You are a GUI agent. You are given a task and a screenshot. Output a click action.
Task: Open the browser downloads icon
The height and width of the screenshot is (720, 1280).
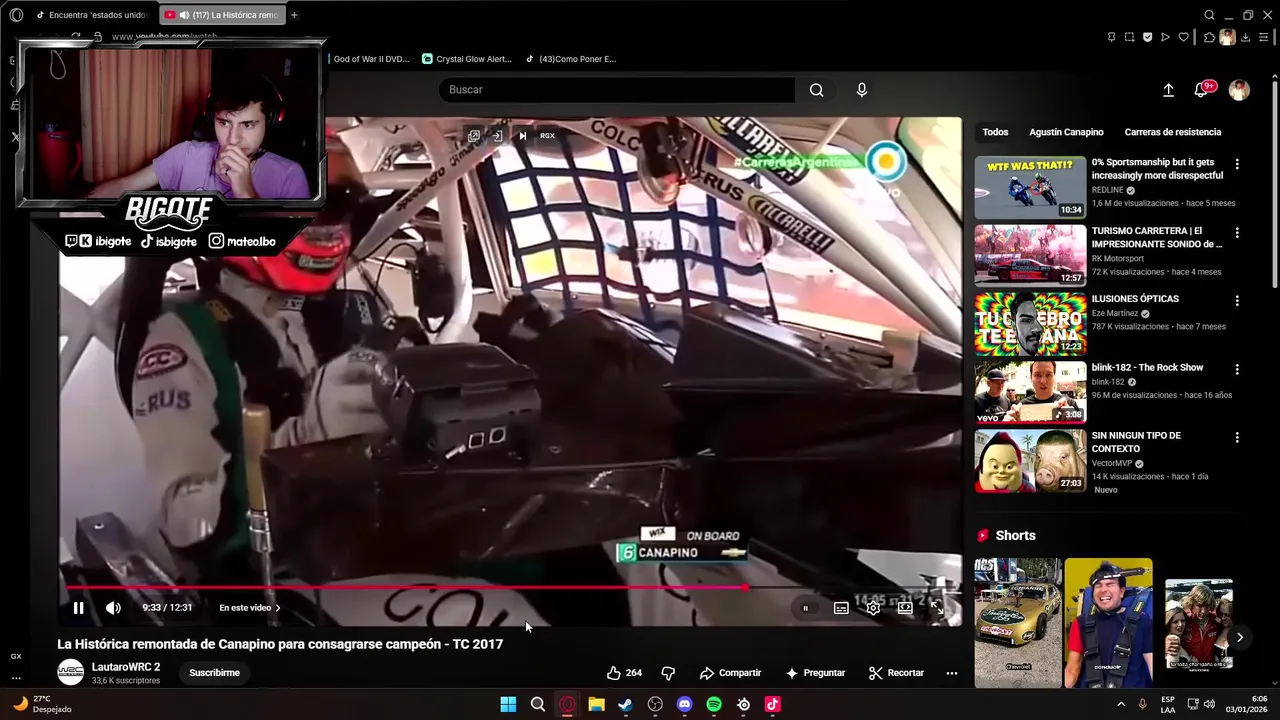1245,37
